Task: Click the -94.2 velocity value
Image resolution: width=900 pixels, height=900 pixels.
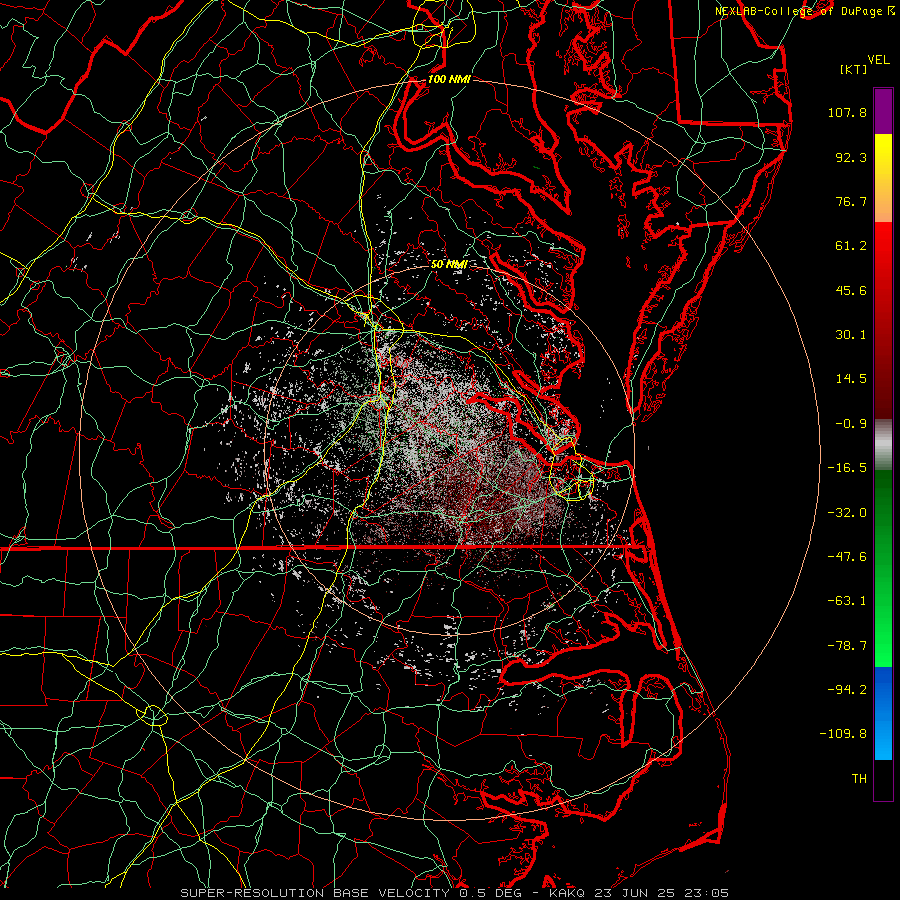Action: [847, 689]
